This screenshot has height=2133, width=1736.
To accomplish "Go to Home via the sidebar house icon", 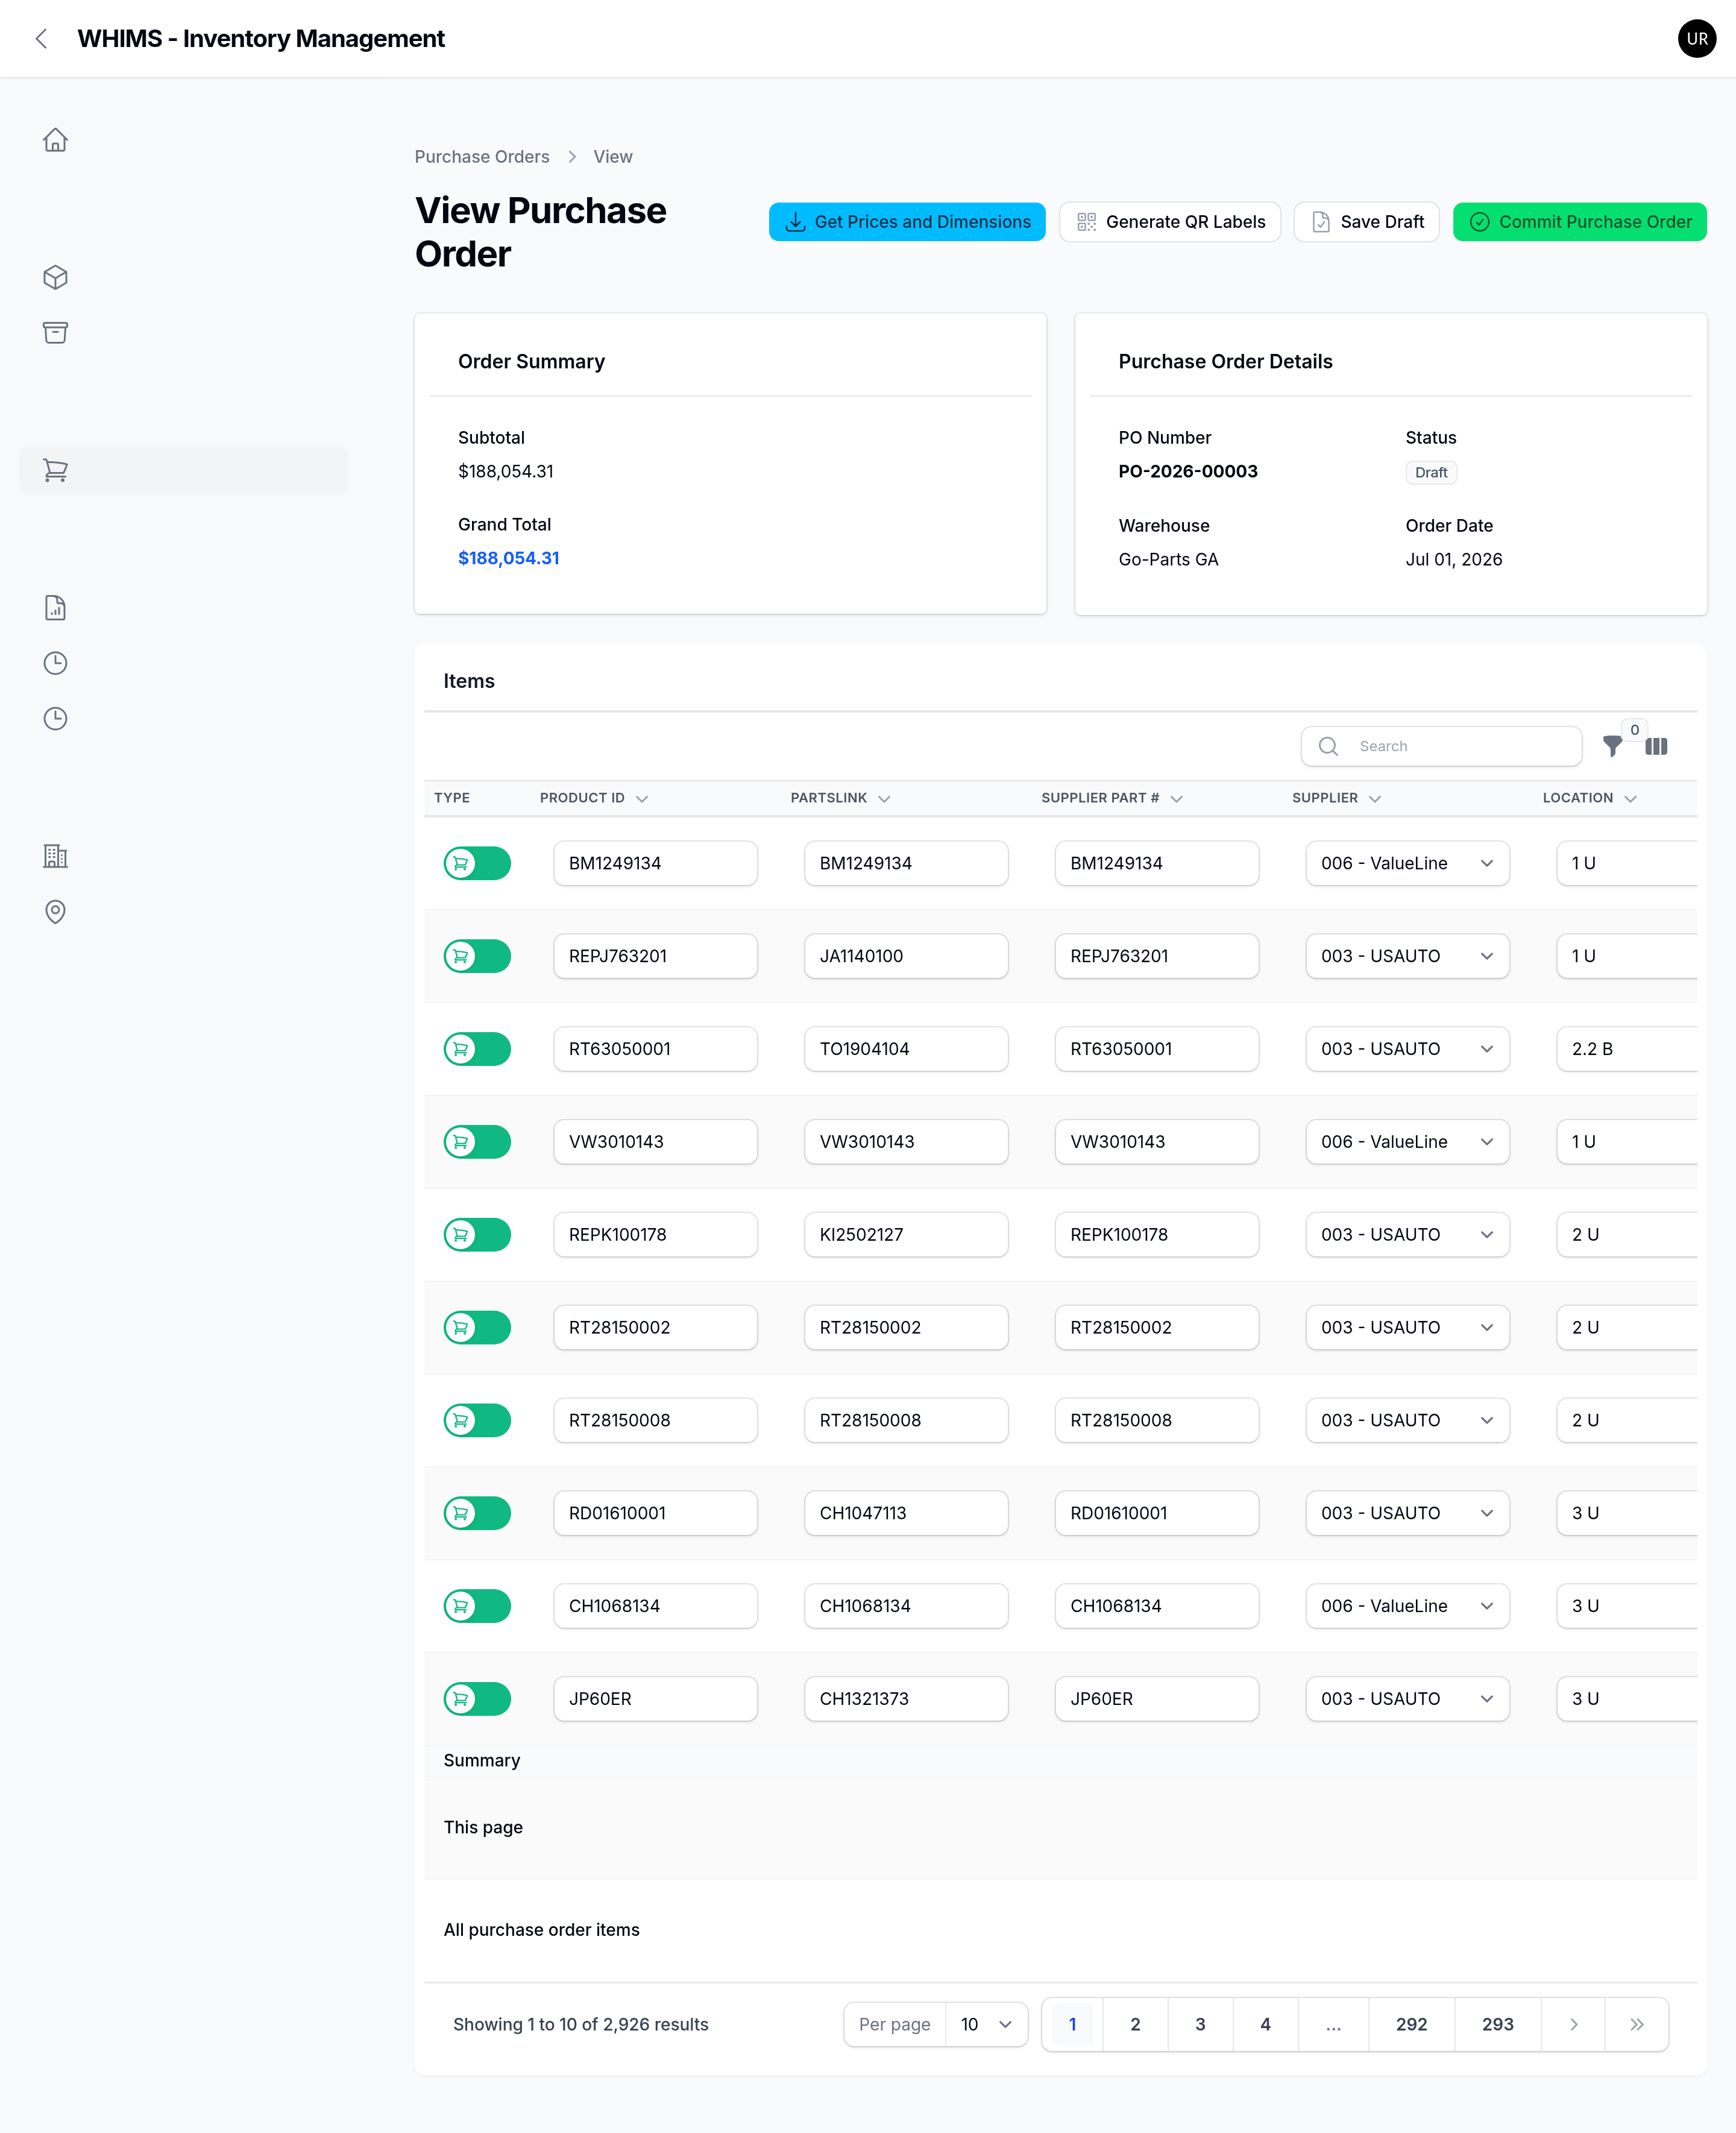I will point(55,140).
